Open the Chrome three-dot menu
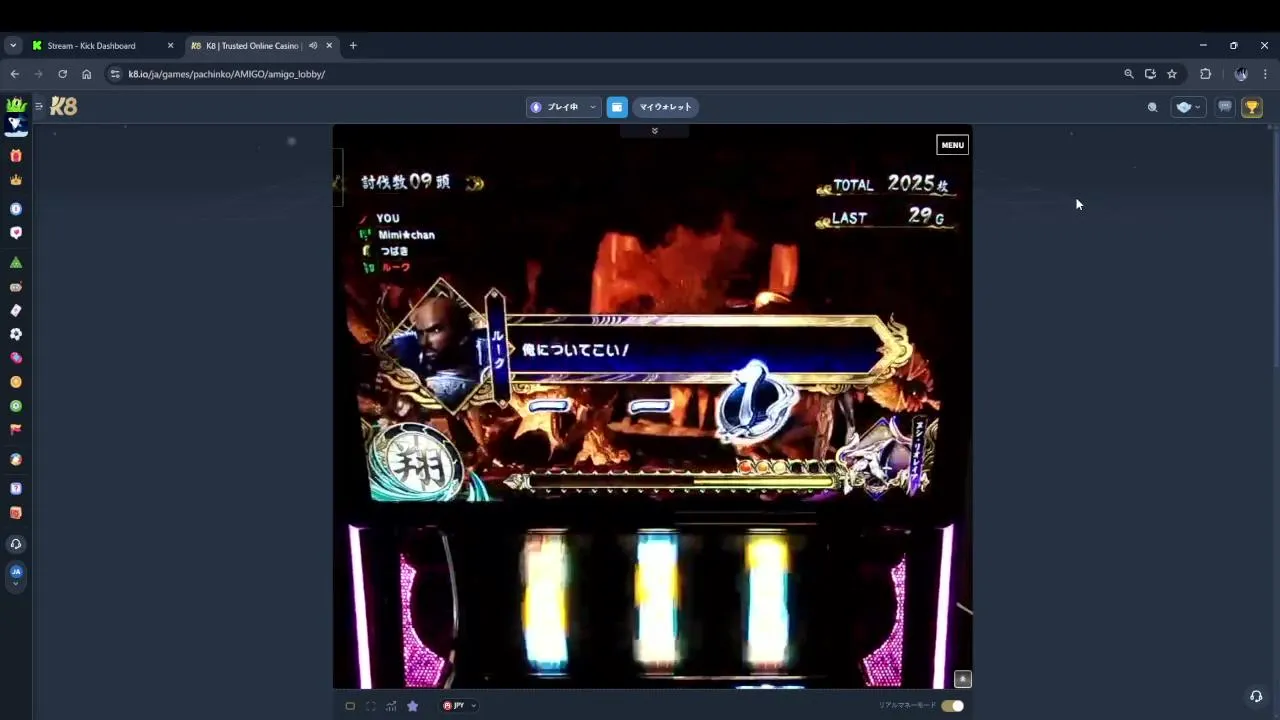Viewport: 1280px width, 720px height. point(1265,74)
